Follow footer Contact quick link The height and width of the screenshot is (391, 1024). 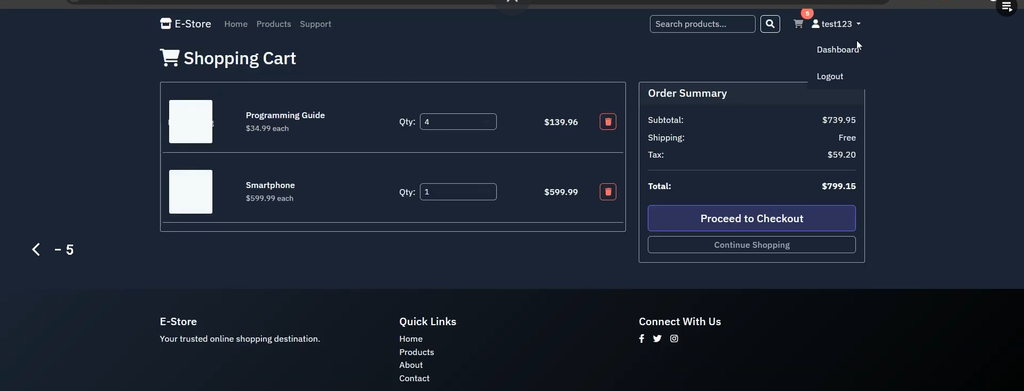tap(414, 379)
